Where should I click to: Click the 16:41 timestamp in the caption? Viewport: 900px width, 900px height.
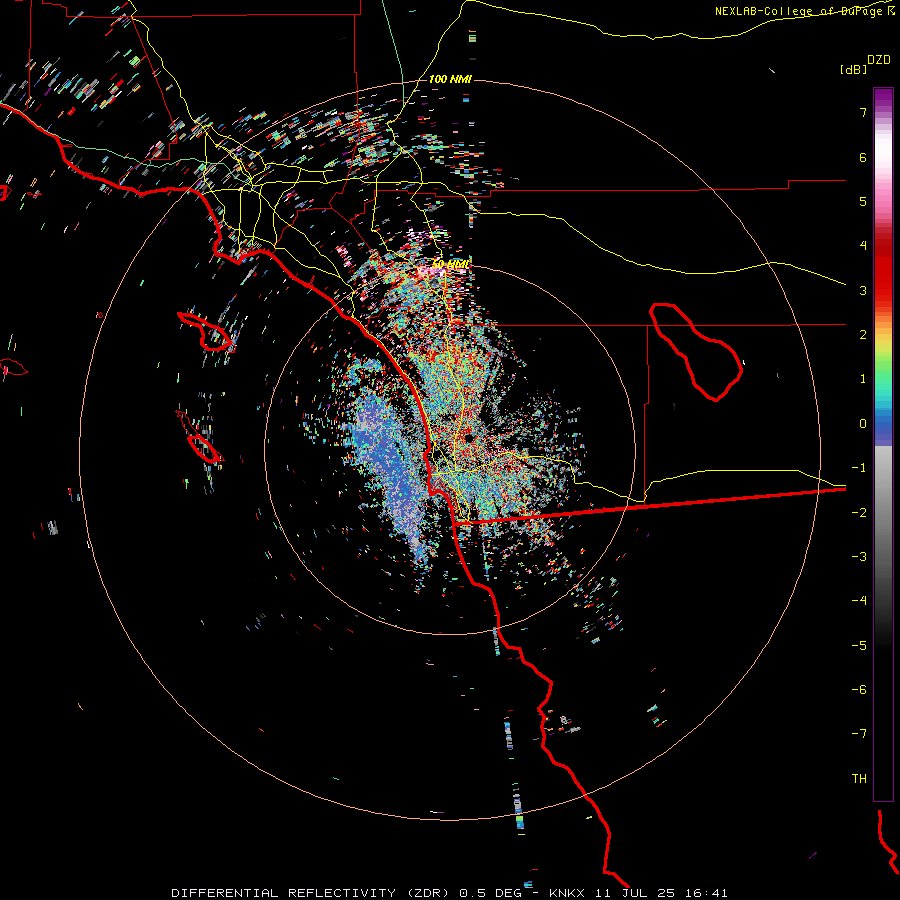pyautogui.click(x=705, y=893)
